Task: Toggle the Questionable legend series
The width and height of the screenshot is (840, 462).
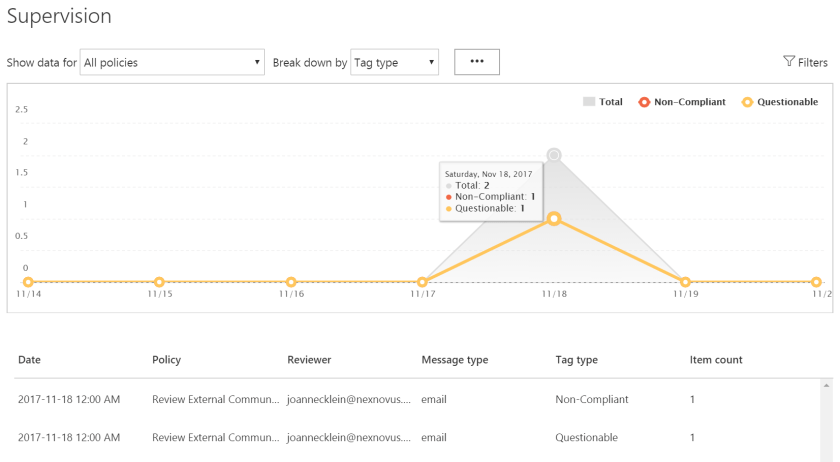Action: click(779, 102)
